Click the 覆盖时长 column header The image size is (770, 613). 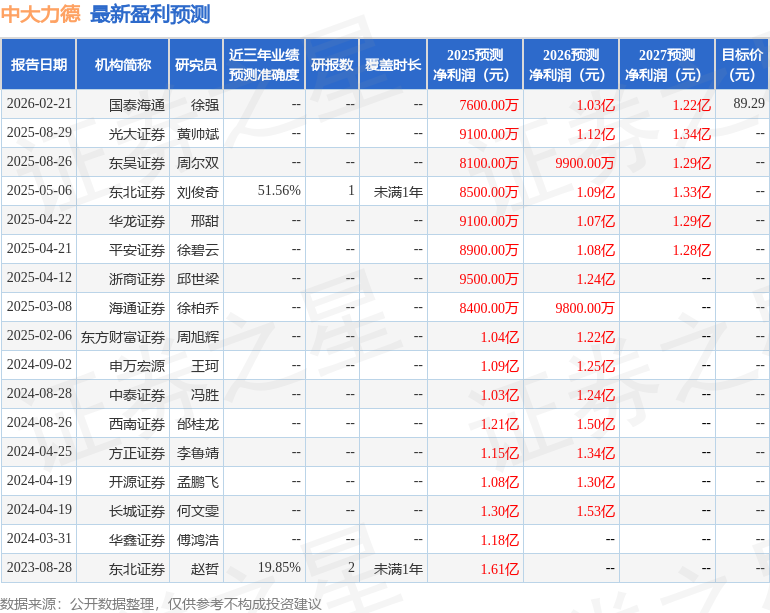pos(393,64)
